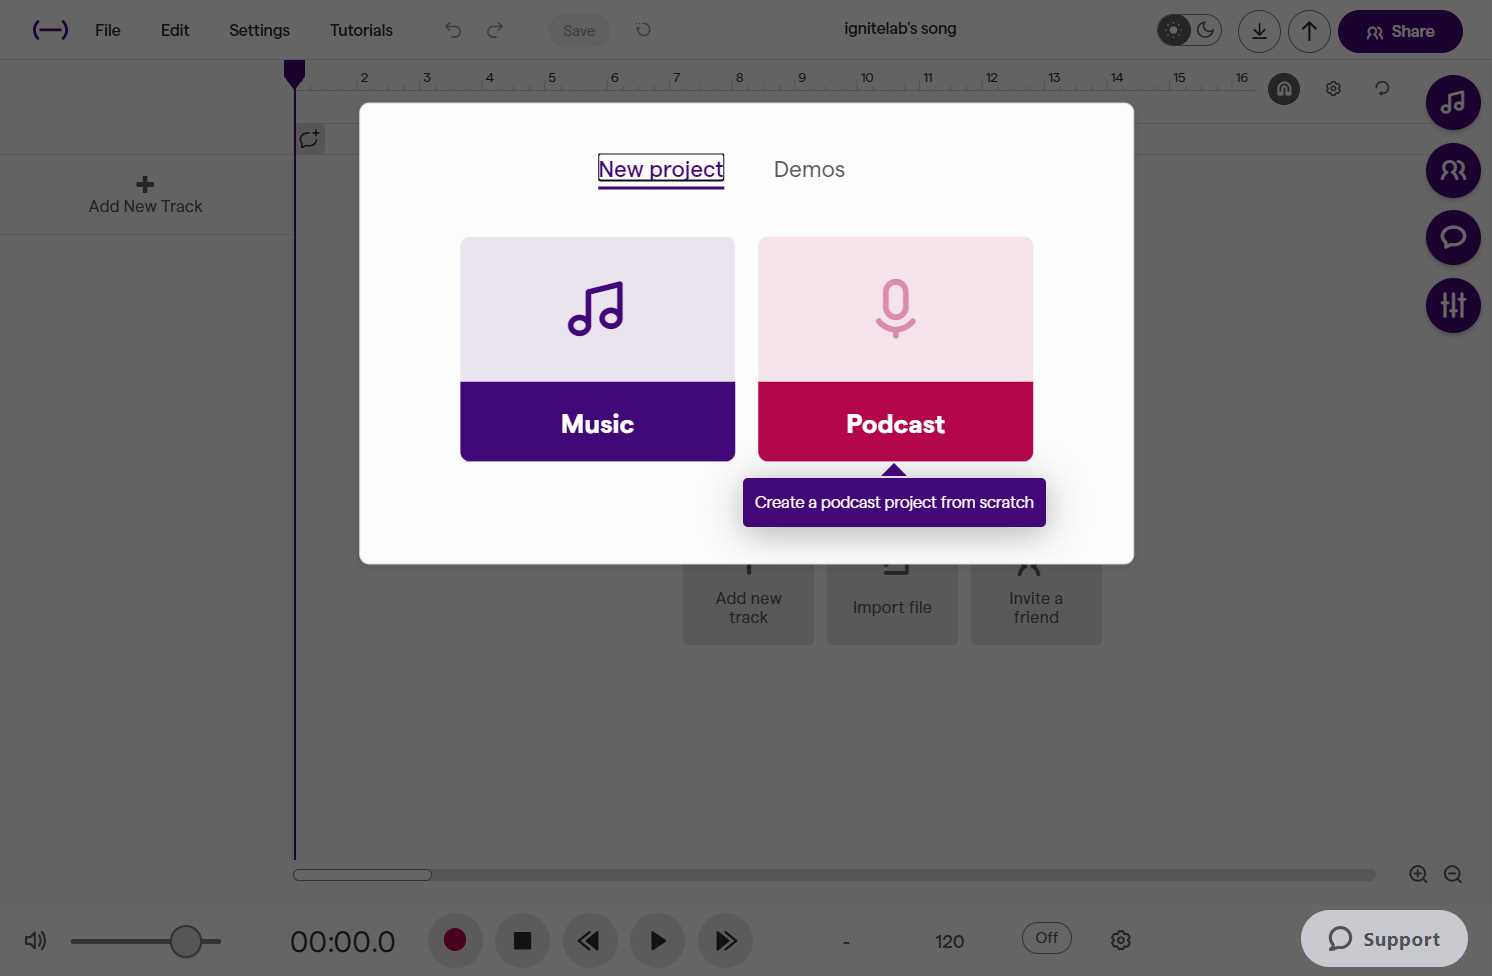The width and height of the screenshot is (1492, 976).
Task: Toggle the magnet snap icon
Action: 1284,89
